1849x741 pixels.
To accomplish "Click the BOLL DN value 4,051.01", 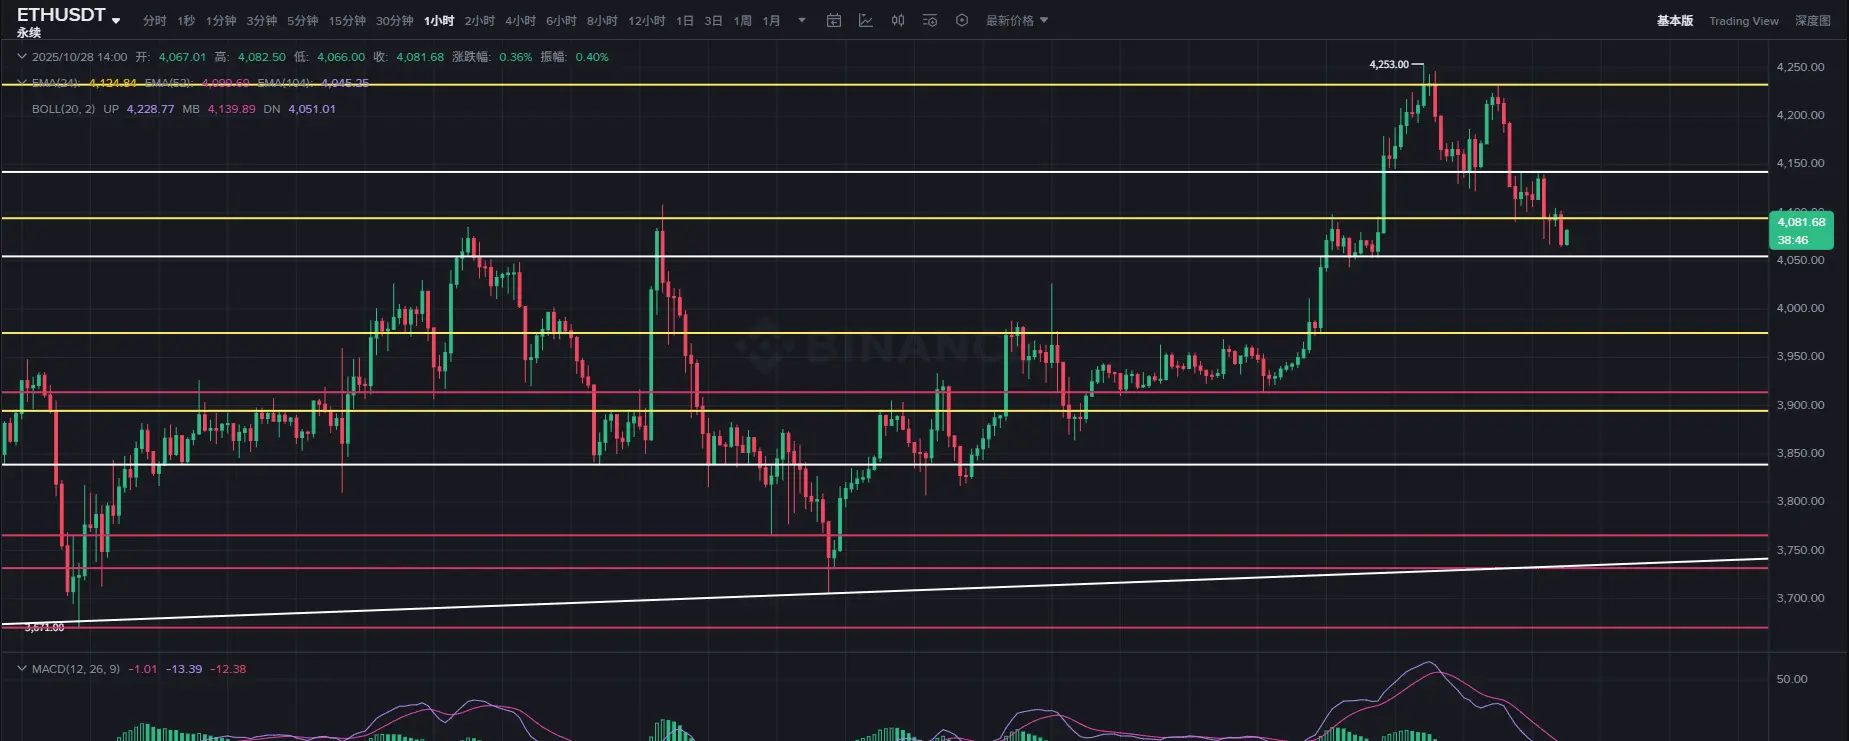I will 312,109.
